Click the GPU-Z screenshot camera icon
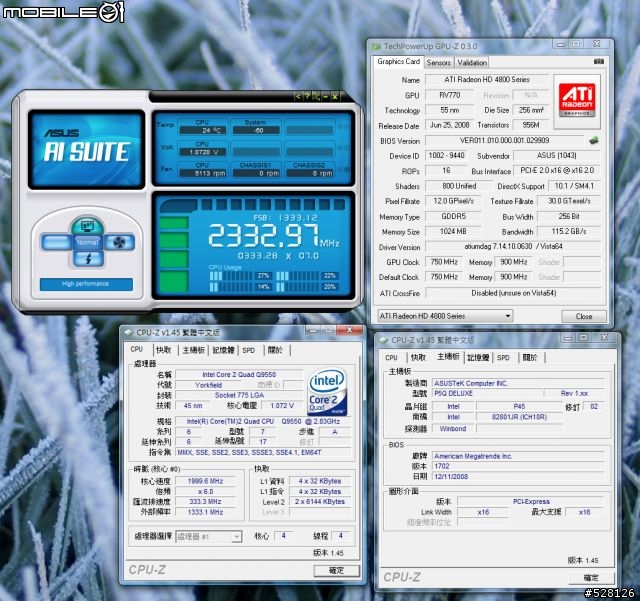640x601 pixels. pyautogui.click(x=598, y=61)
